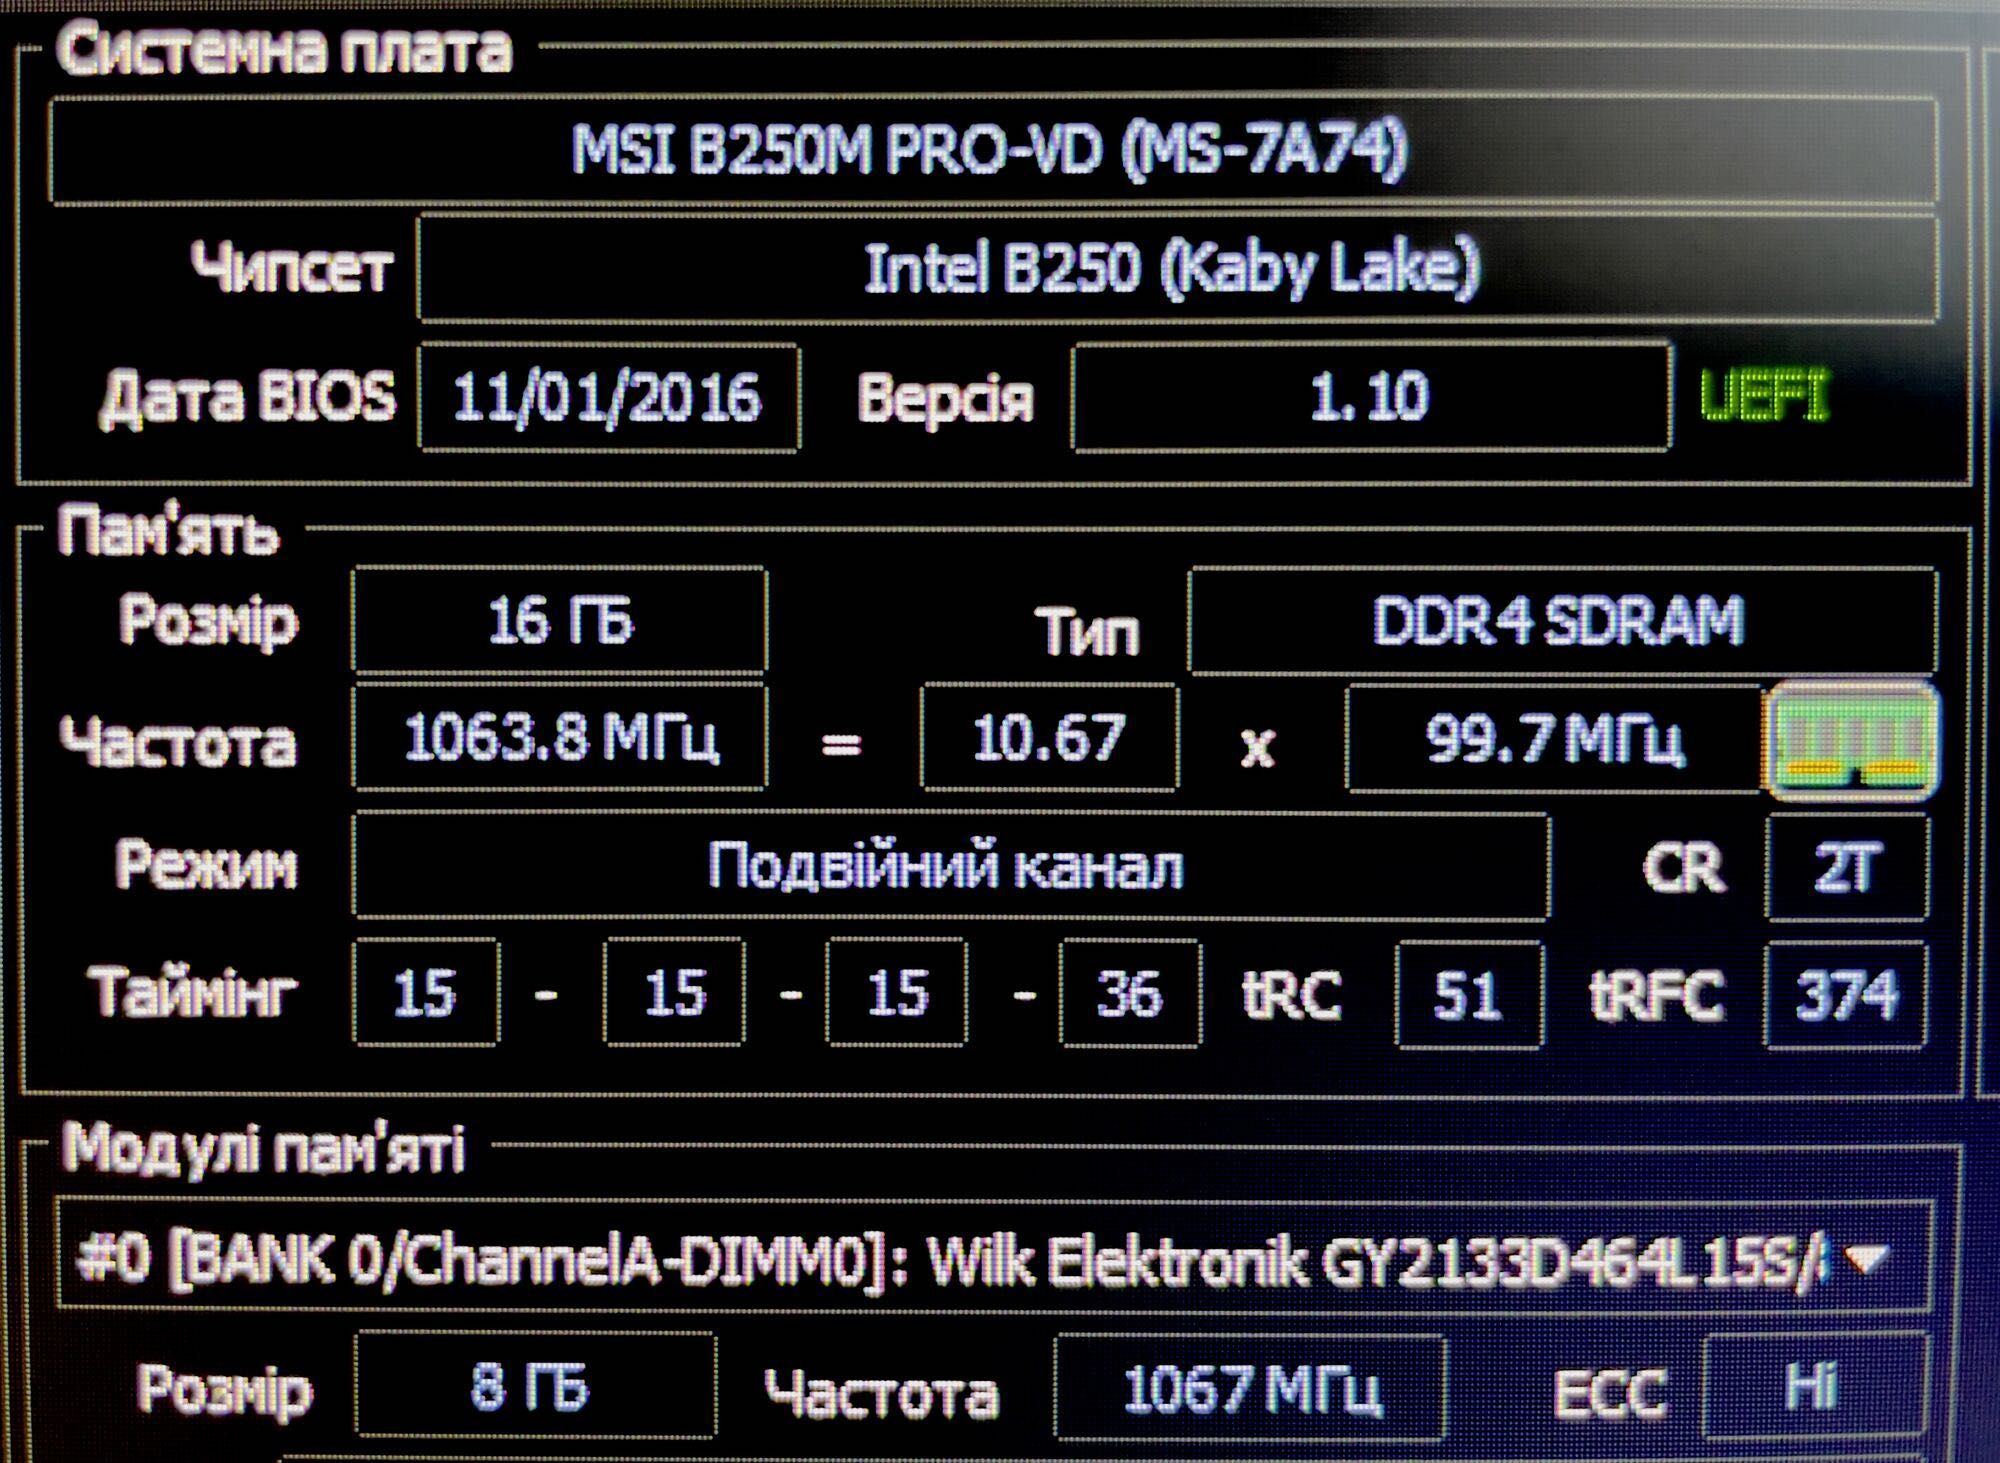Select the 1063.8 МГц frequency value
Screen dimensions: 2000x1463
click(560, 738)
